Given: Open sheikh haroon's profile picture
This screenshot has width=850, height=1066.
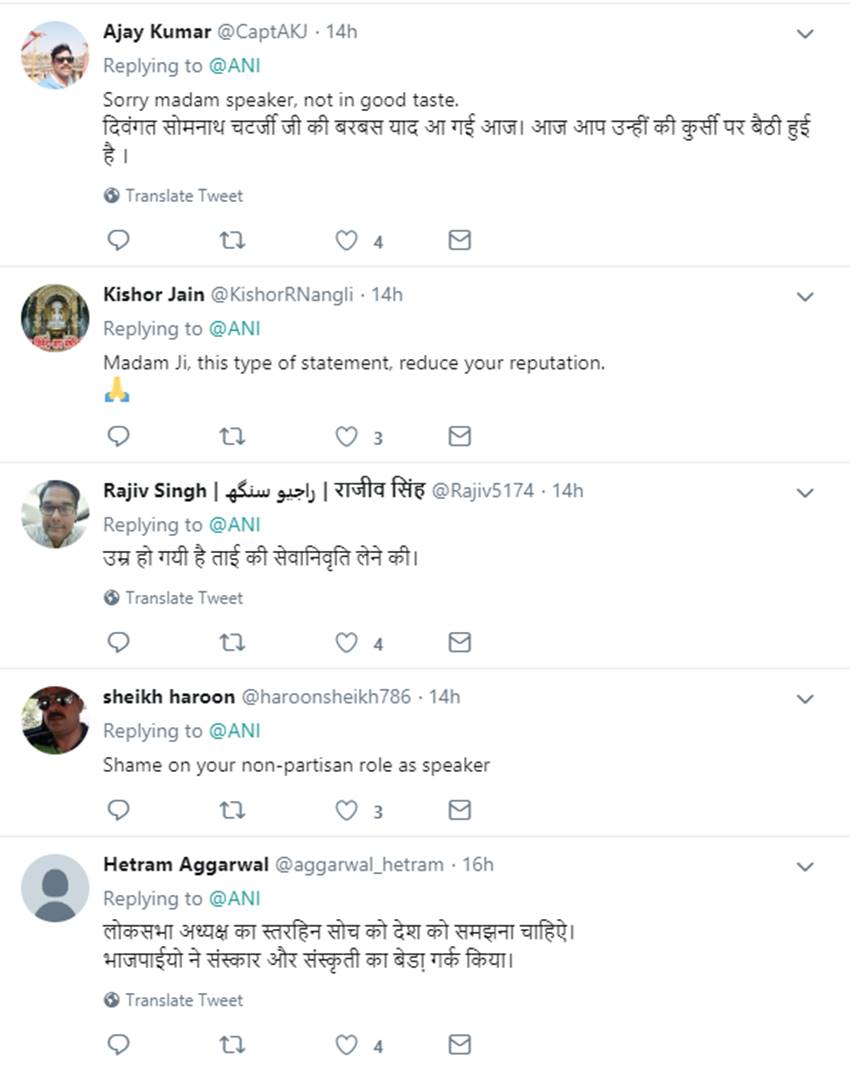Looking at the screenshot, I should 55,720.
